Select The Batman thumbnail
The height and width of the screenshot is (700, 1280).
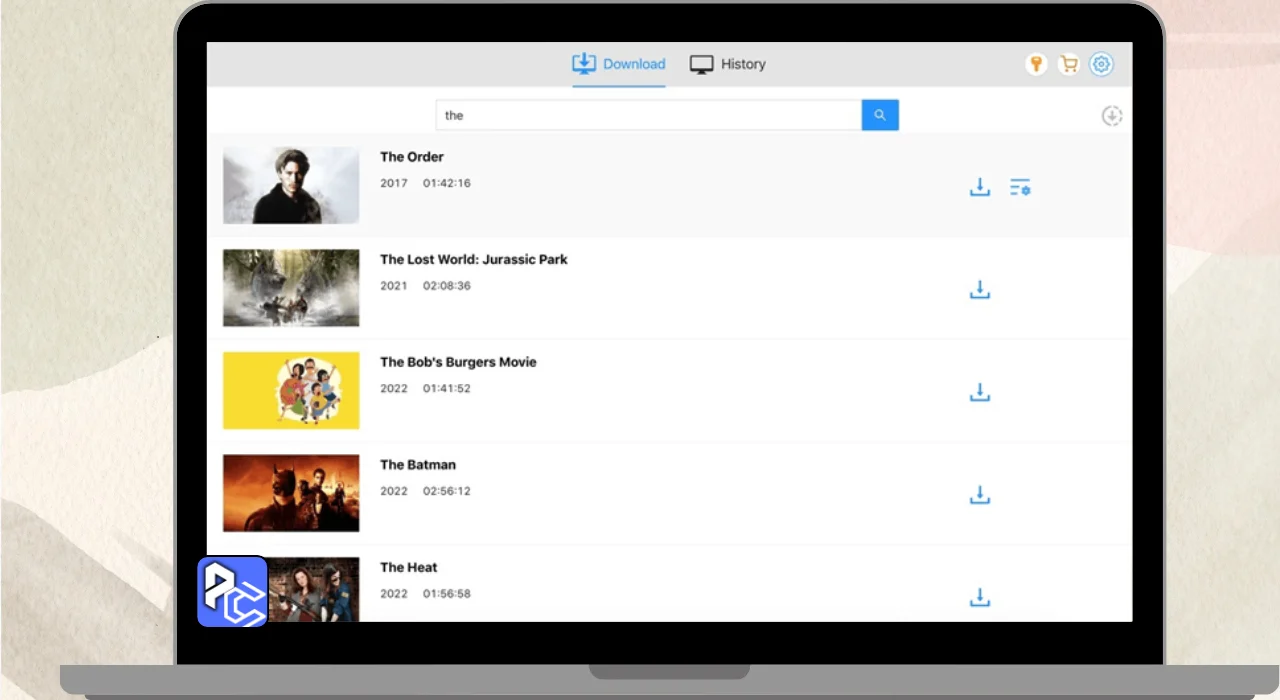[291, 493]
